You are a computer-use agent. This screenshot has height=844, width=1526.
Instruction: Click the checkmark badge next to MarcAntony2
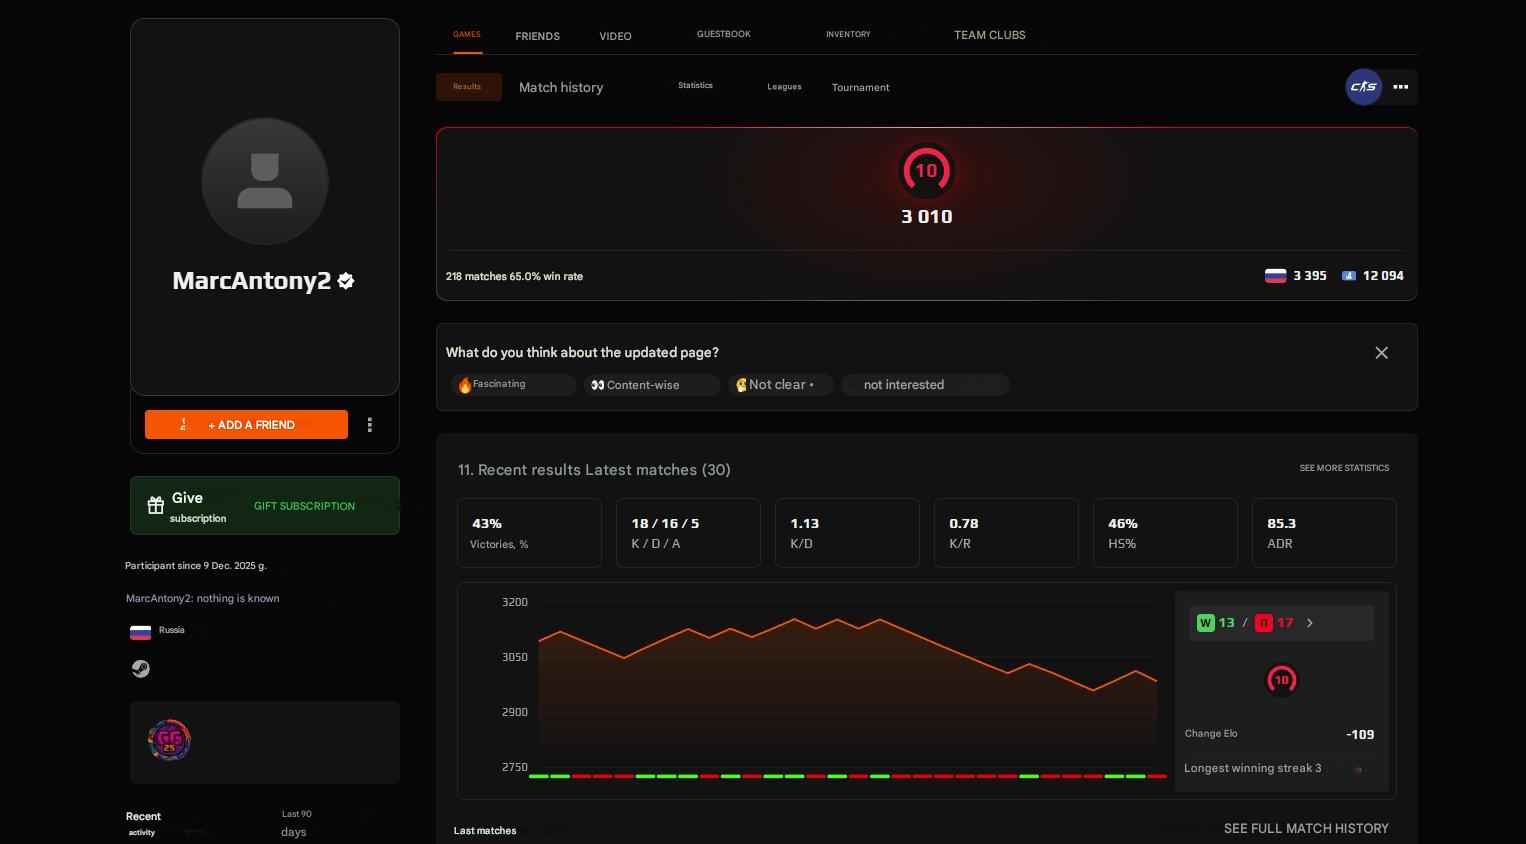(345, 281)
